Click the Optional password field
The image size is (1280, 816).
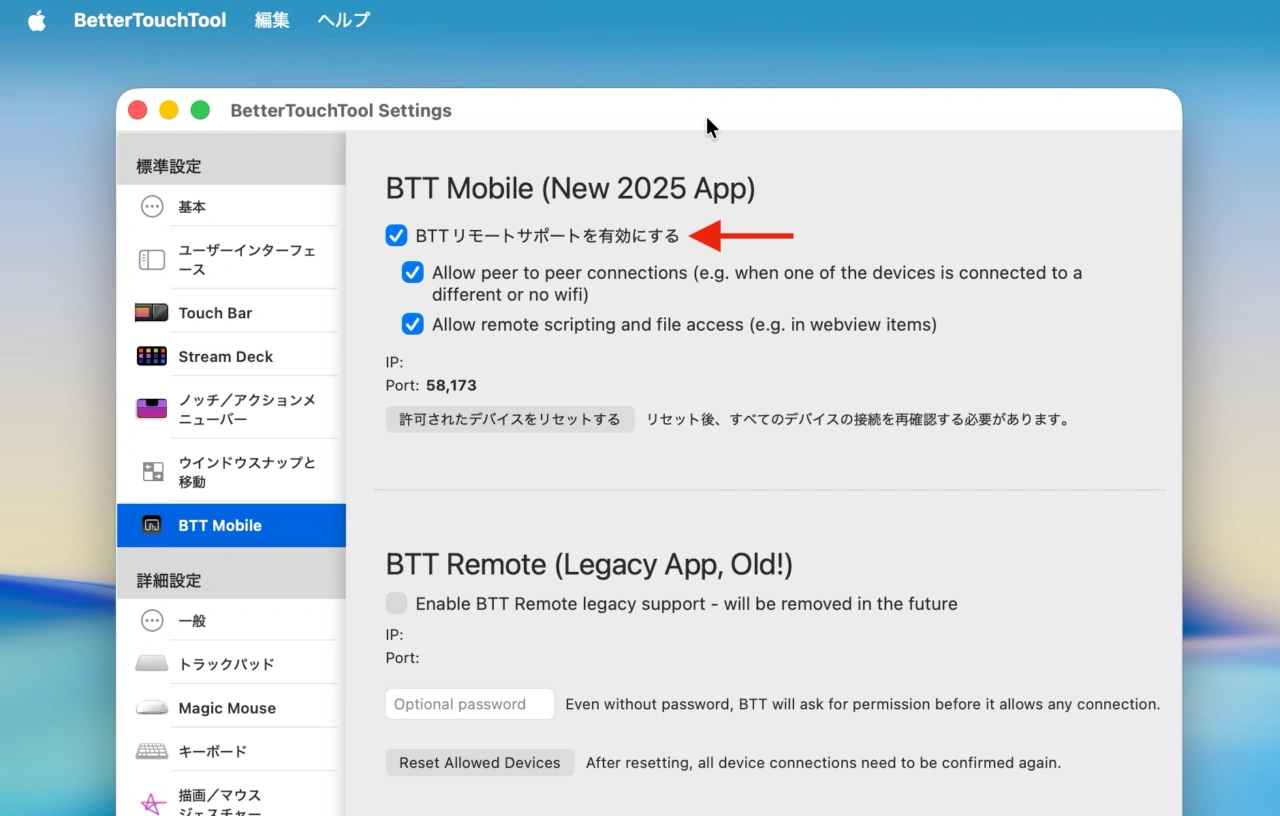470,704
